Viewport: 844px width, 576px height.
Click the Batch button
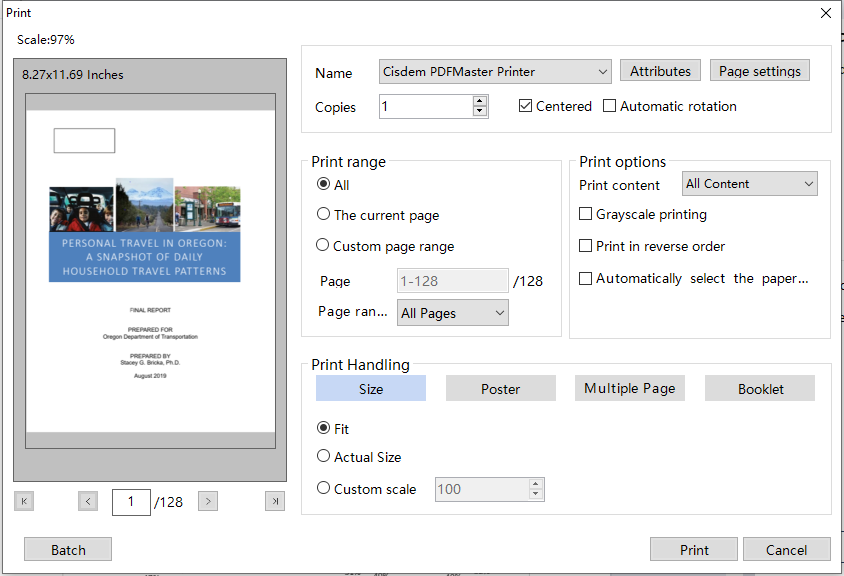pyautogui.click(x=68, y=549)
